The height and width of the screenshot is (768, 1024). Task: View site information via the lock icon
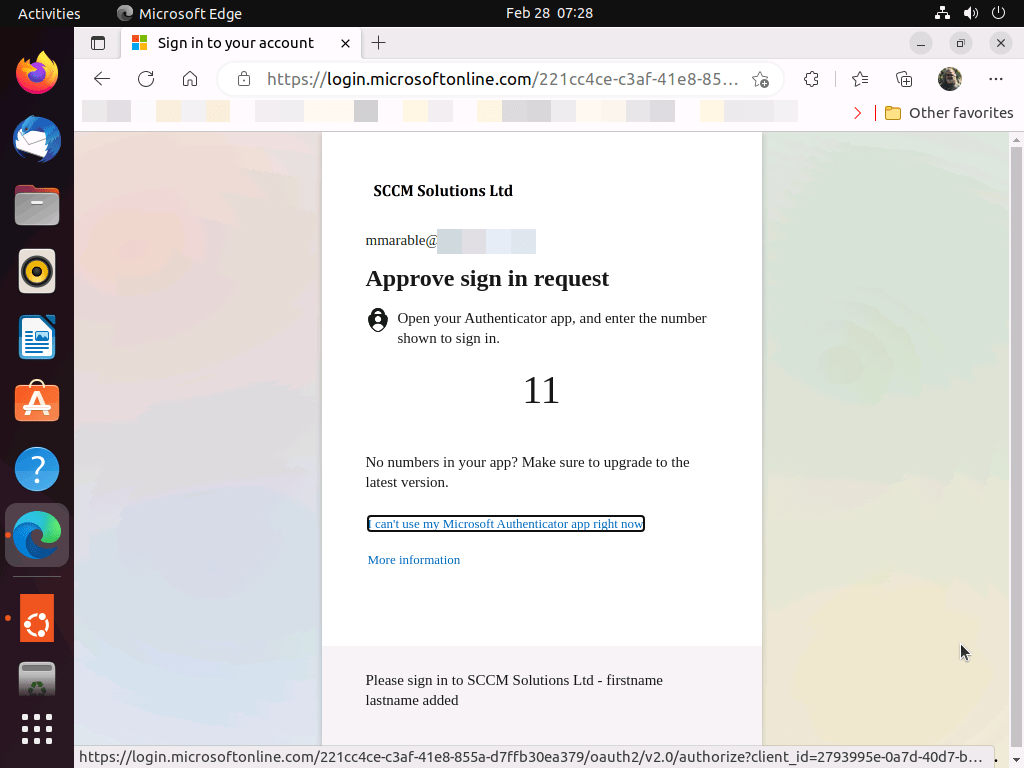241,79
